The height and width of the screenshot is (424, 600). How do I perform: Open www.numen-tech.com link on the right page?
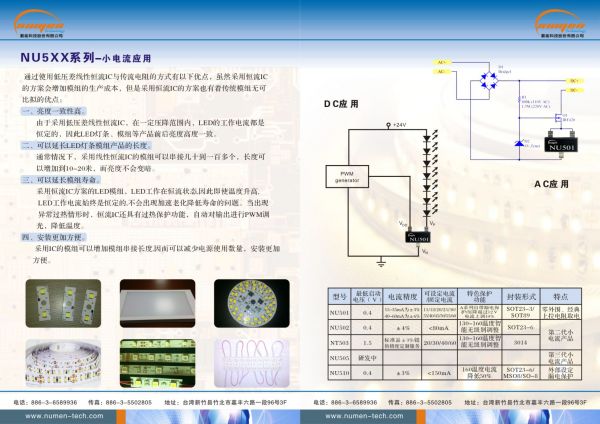pyautogui.click(x=364, y=416)
